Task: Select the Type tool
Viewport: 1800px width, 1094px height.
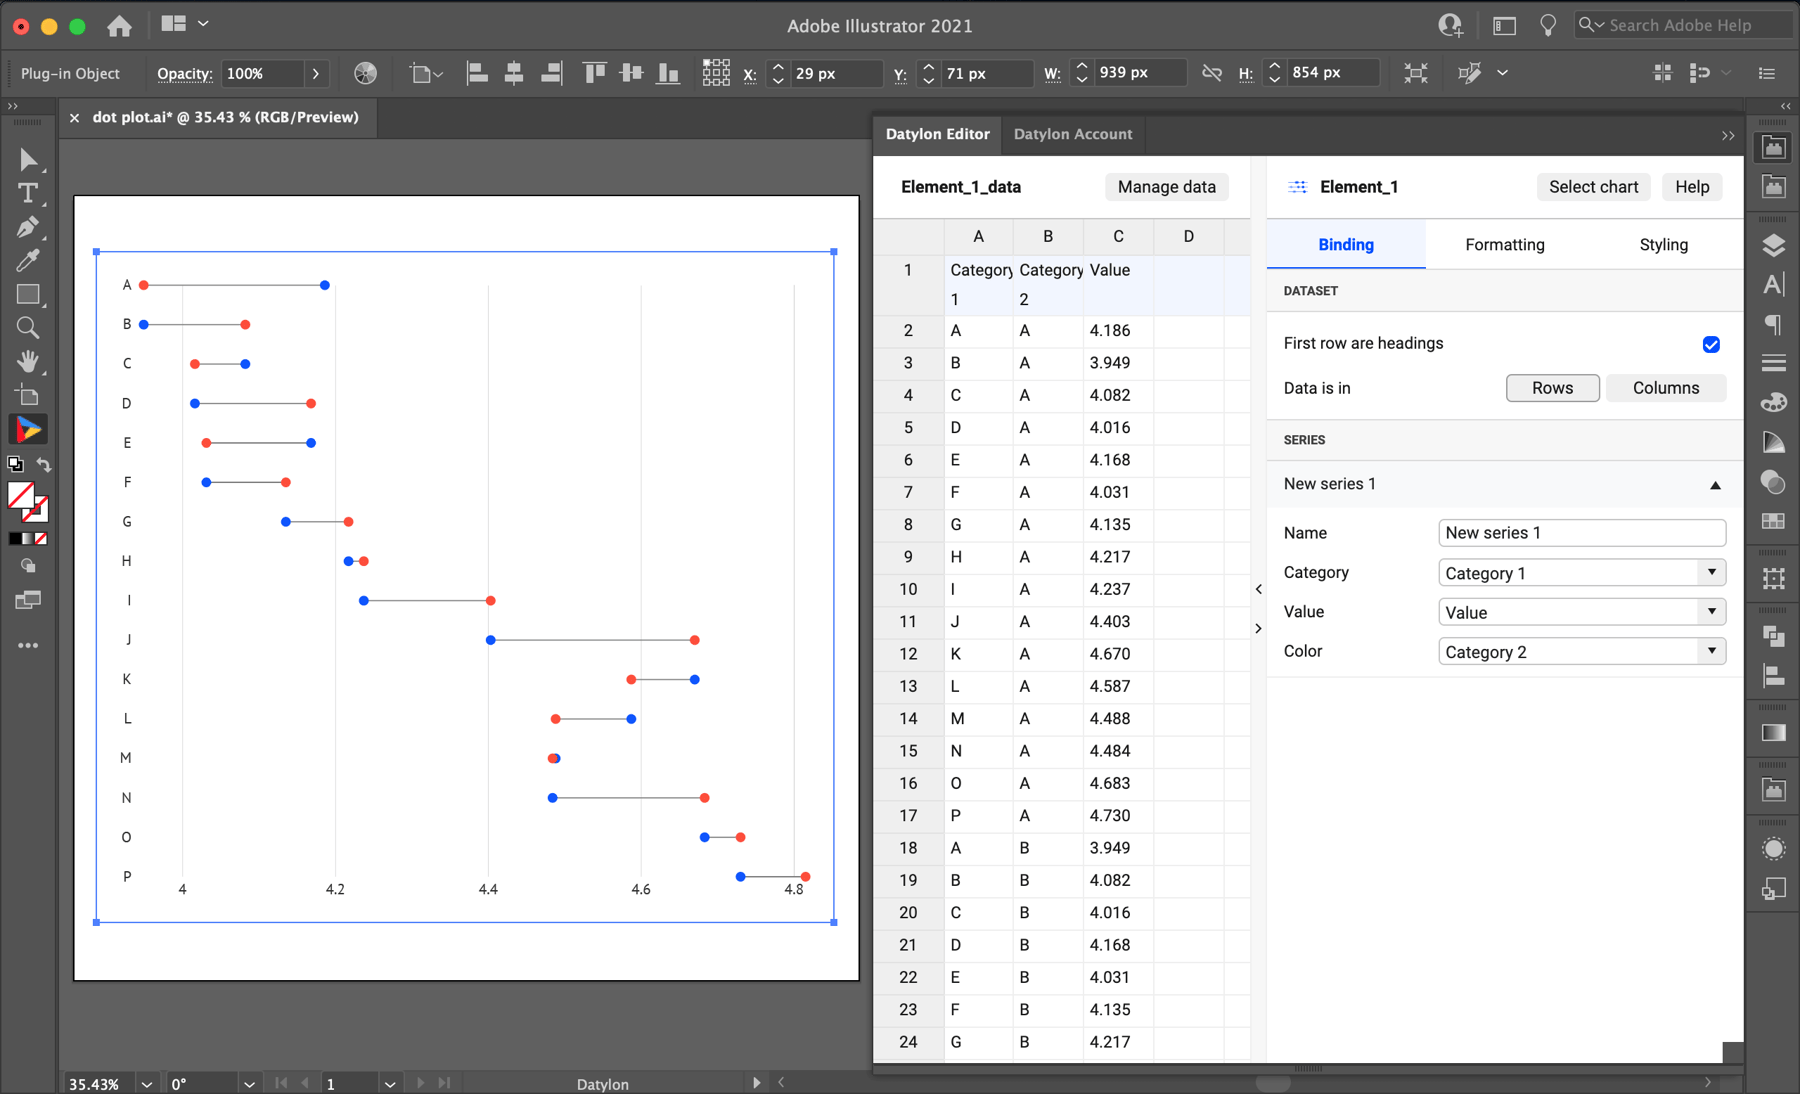Action: point(28,194)
